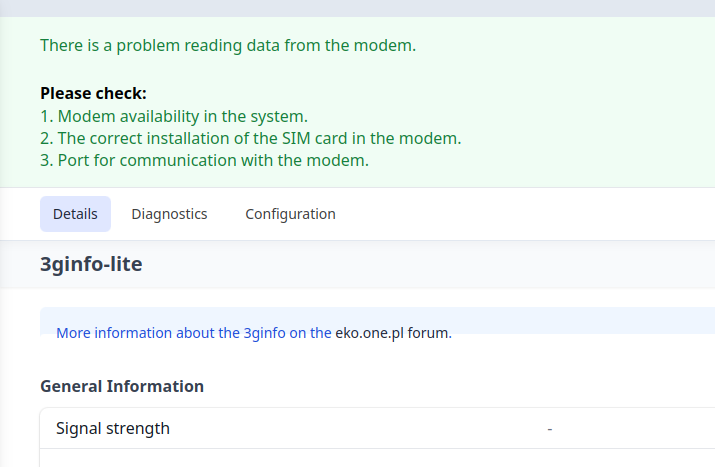Click the 3ginfo-lite page heading
Viewport: 715px width, 467px height.
(x=91, y=264)
